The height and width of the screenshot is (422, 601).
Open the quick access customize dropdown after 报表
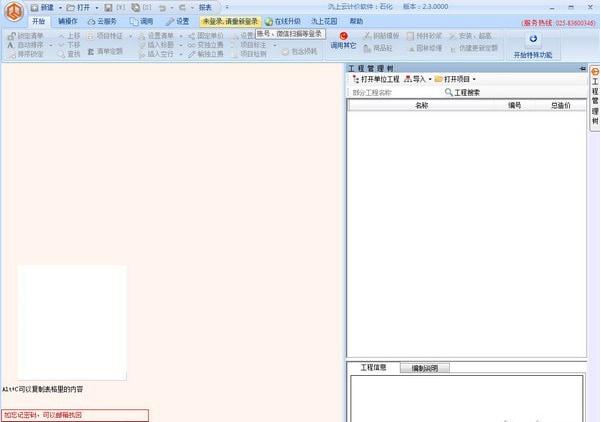pyautogui.click(x=227, y=7)
